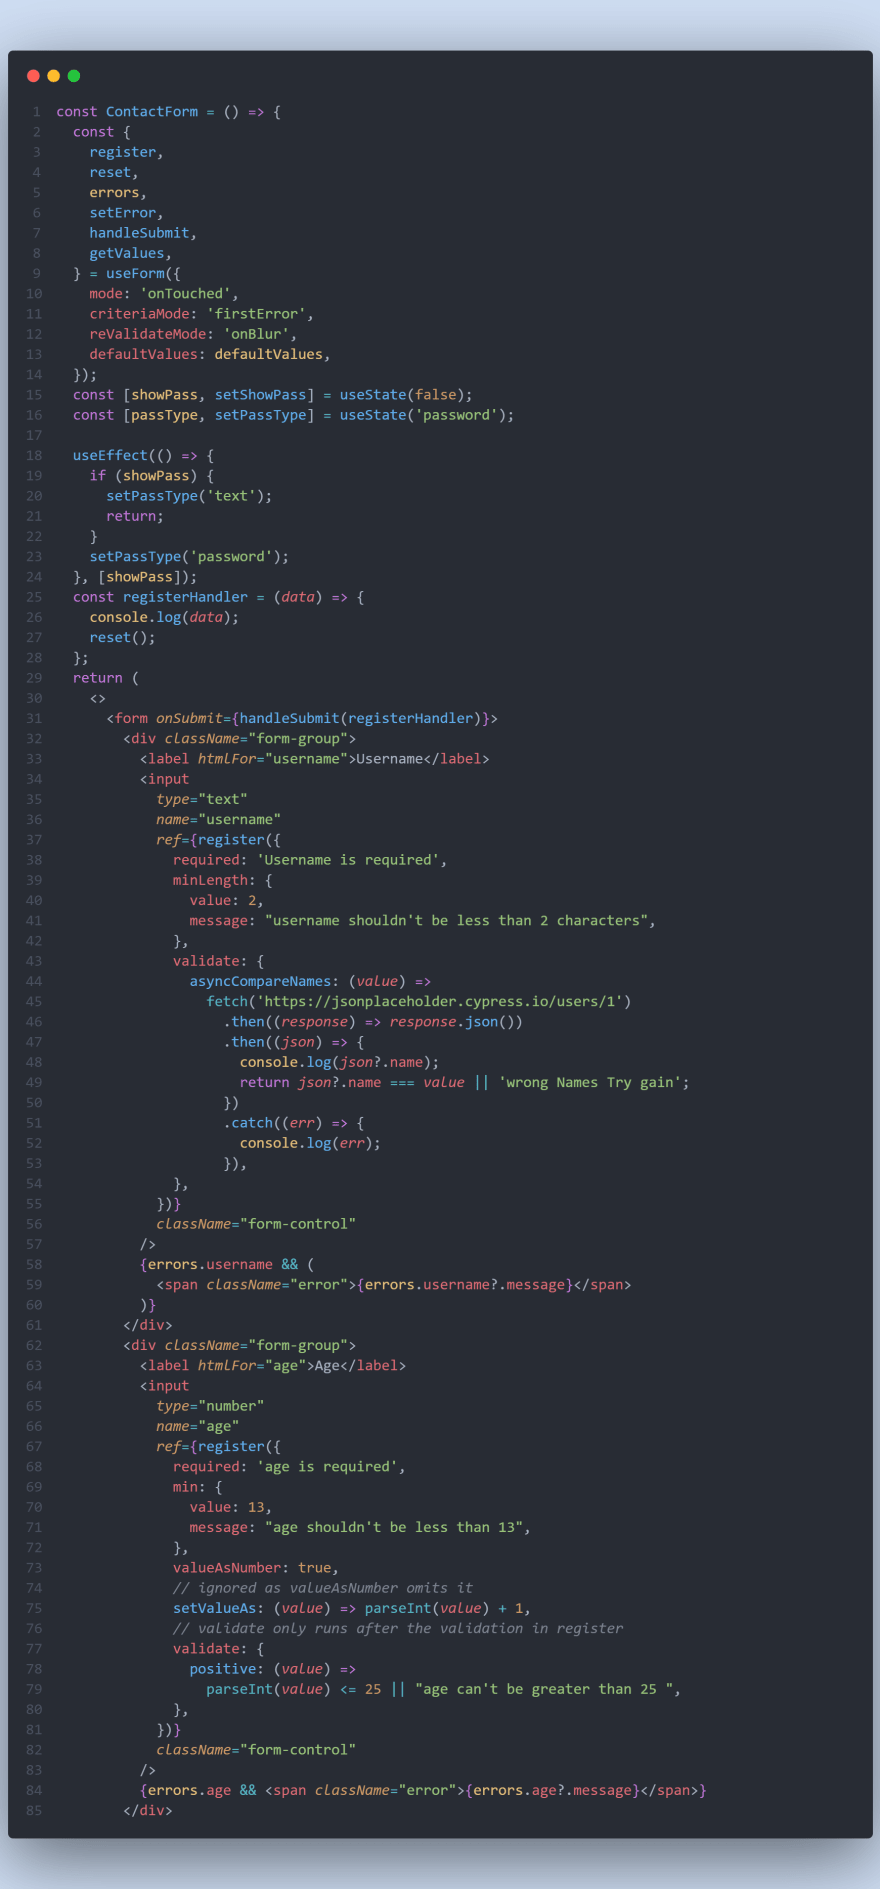Click "setPassType('password');" on line 23
This screenshot has height=1889, width=880.
pos(189,557)
